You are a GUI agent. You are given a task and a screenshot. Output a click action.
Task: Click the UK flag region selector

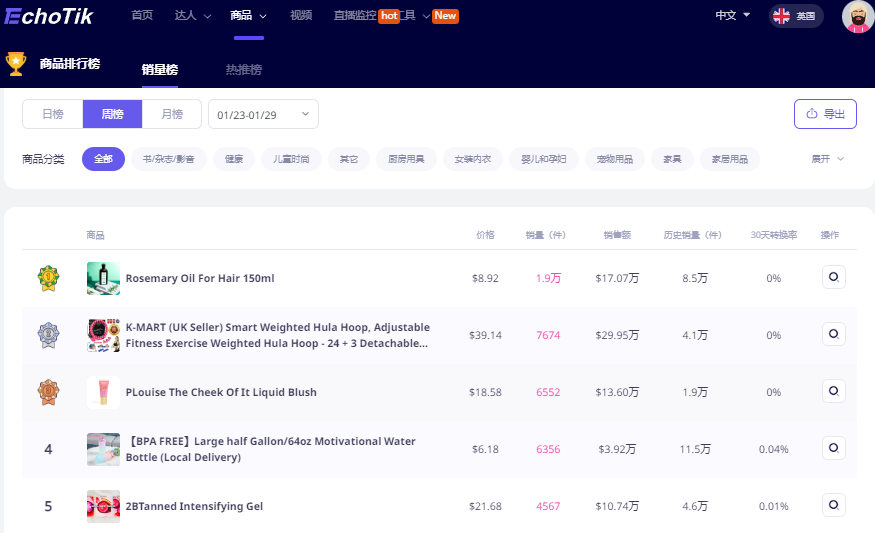click(796, 16)
